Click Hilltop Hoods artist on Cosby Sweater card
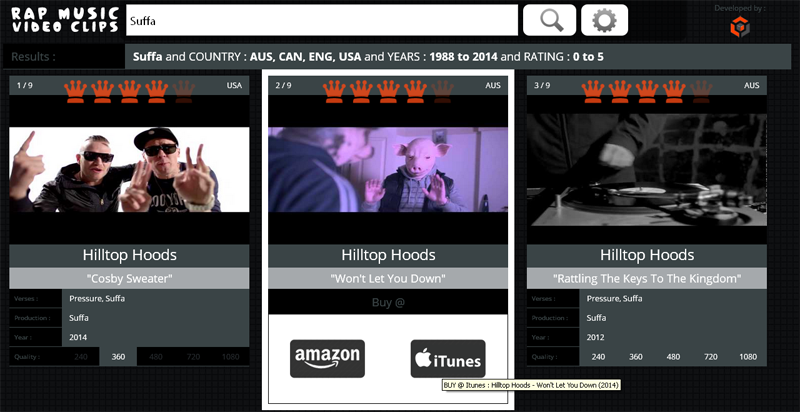800x412 pixels. point(129,255)
